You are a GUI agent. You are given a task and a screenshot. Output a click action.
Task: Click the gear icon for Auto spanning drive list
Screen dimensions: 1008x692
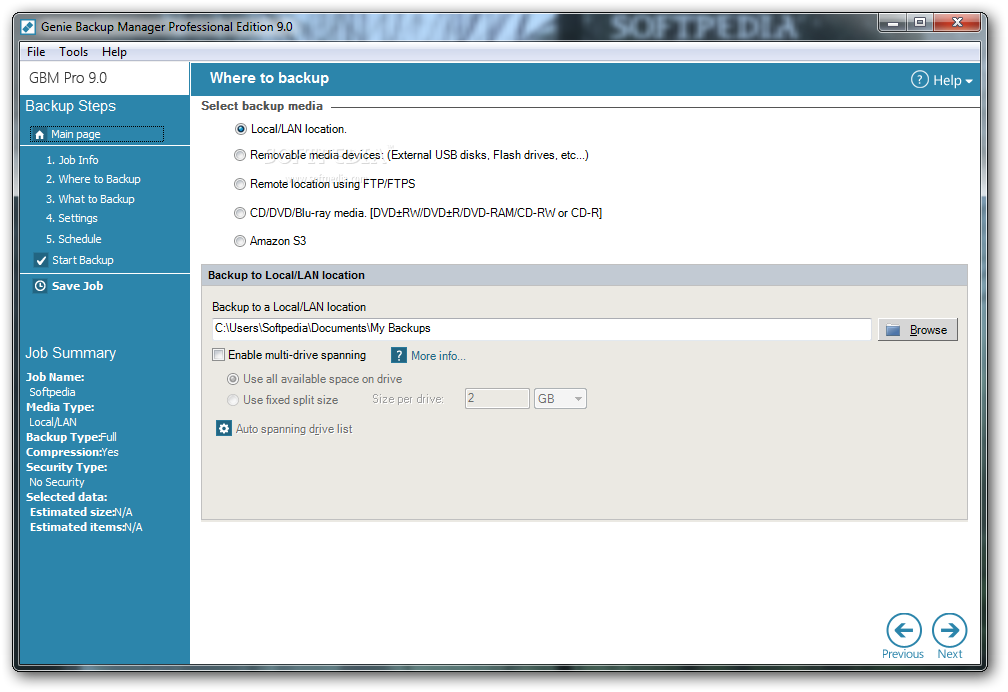coord(224,428)
